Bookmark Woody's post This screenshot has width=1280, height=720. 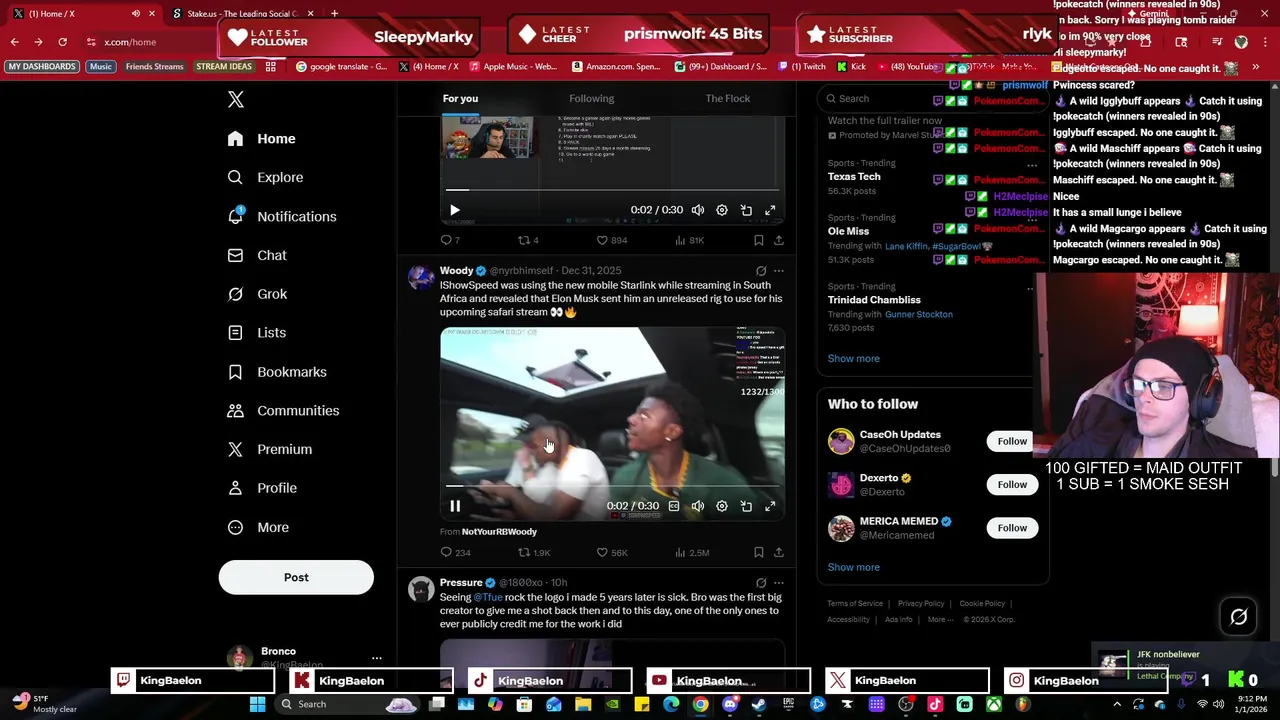point(758,552)
